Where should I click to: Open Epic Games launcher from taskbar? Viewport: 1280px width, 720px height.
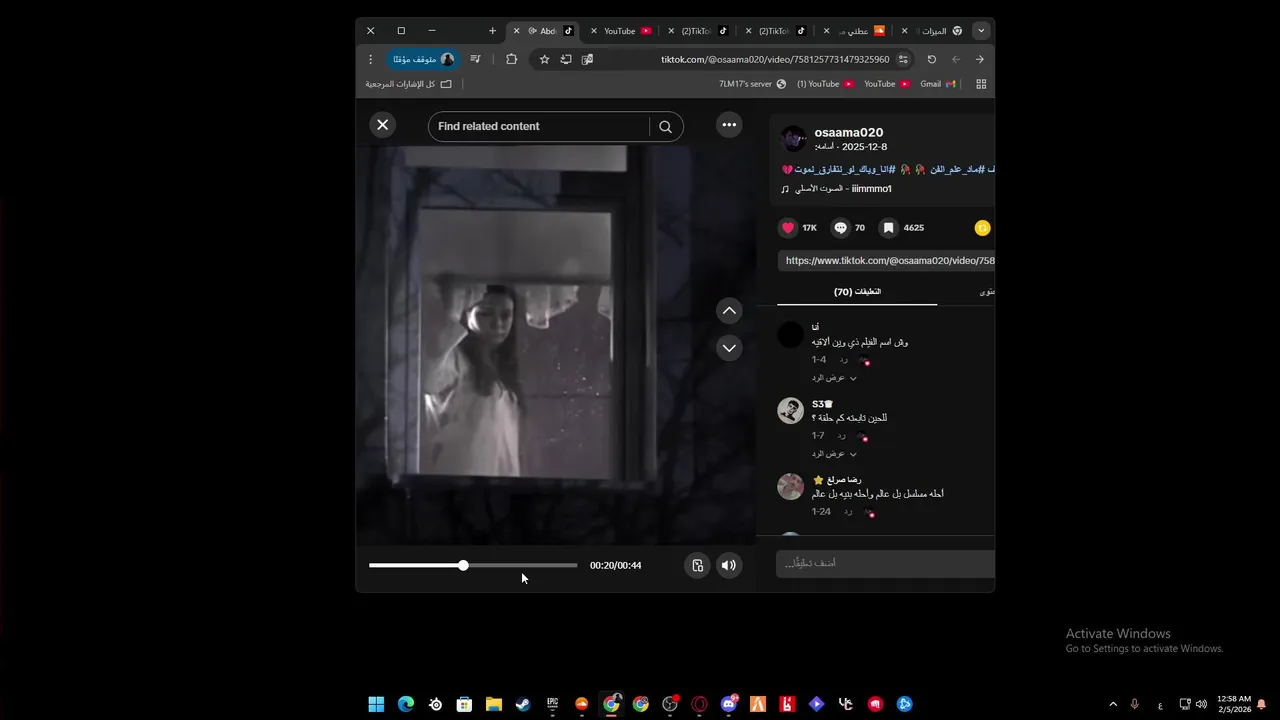tap(552, 704)
